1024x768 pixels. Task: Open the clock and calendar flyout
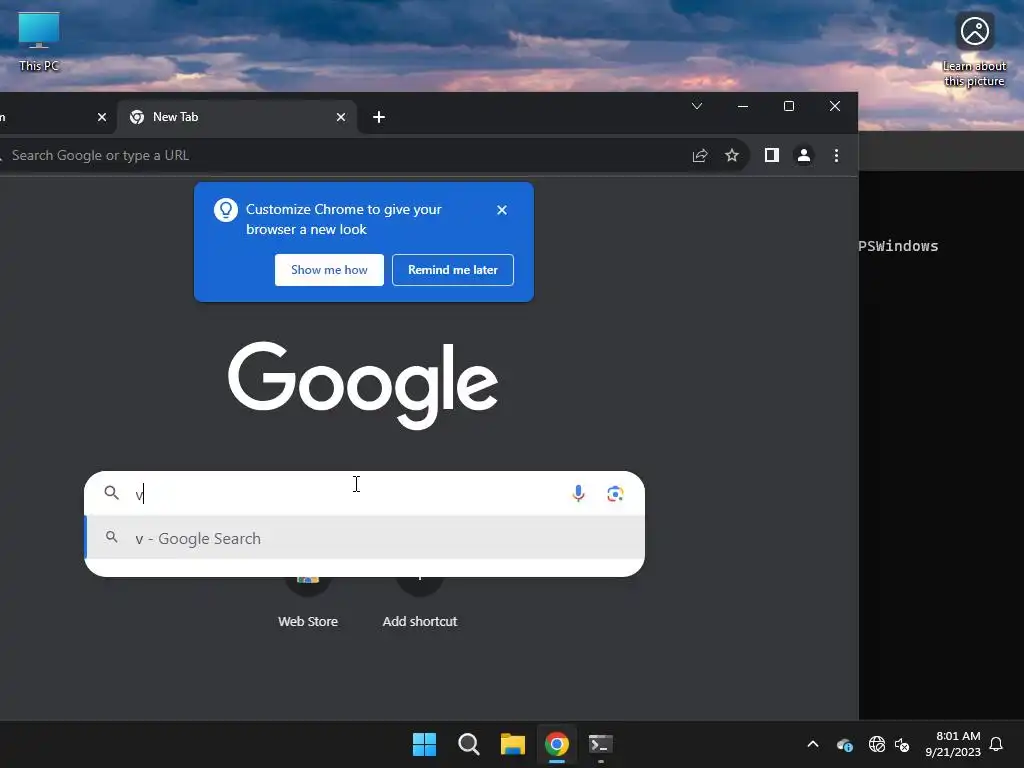(953, 744)
